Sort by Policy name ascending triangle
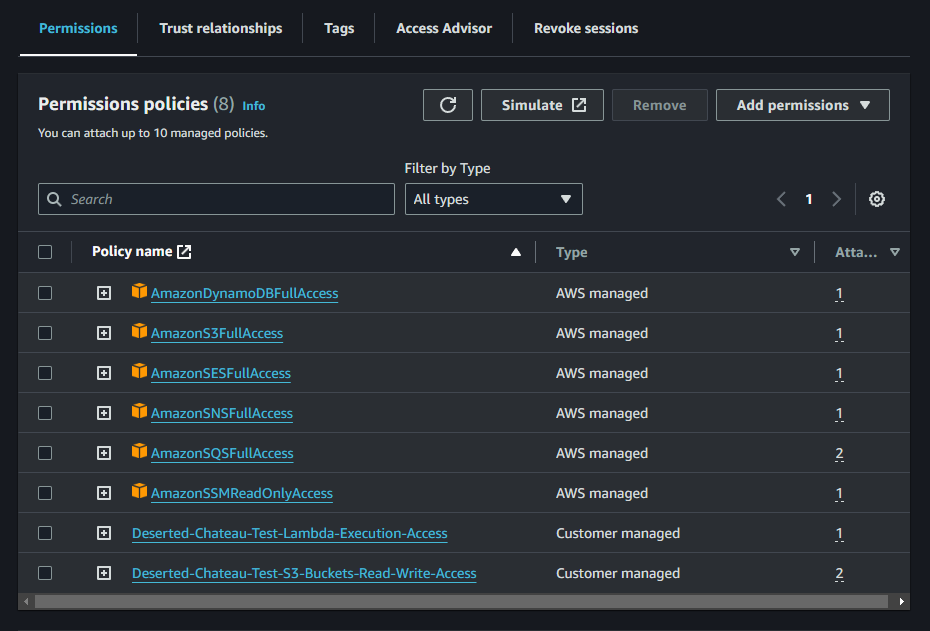Viewport: 930px width, 631px height. tap(516, 252)
